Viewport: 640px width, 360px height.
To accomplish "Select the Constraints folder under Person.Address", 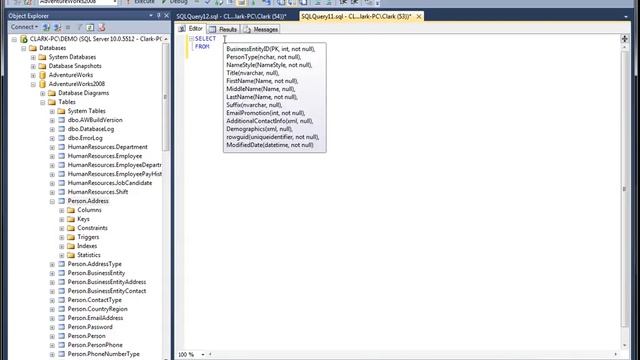I will tap(93, 228).
